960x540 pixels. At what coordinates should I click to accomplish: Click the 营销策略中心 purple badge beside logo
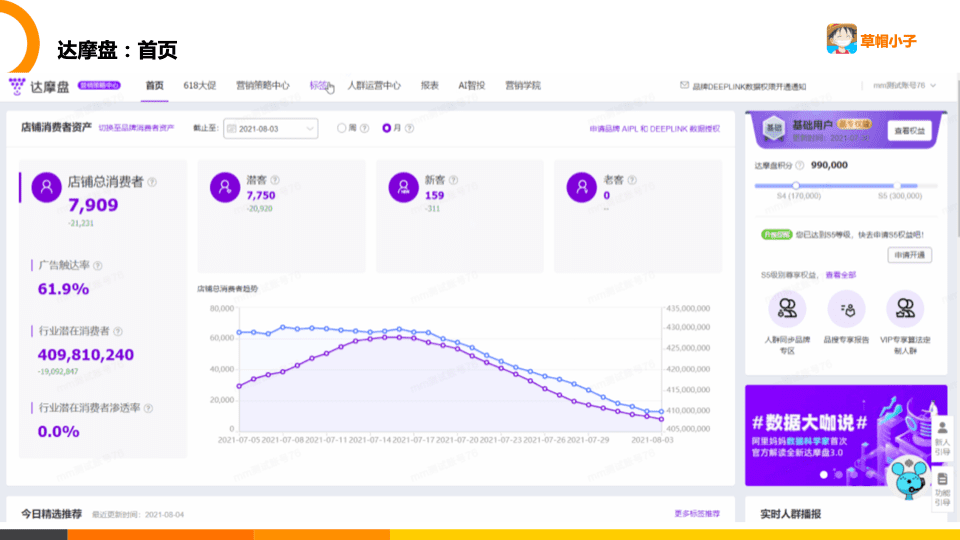(x=99, y=86)
